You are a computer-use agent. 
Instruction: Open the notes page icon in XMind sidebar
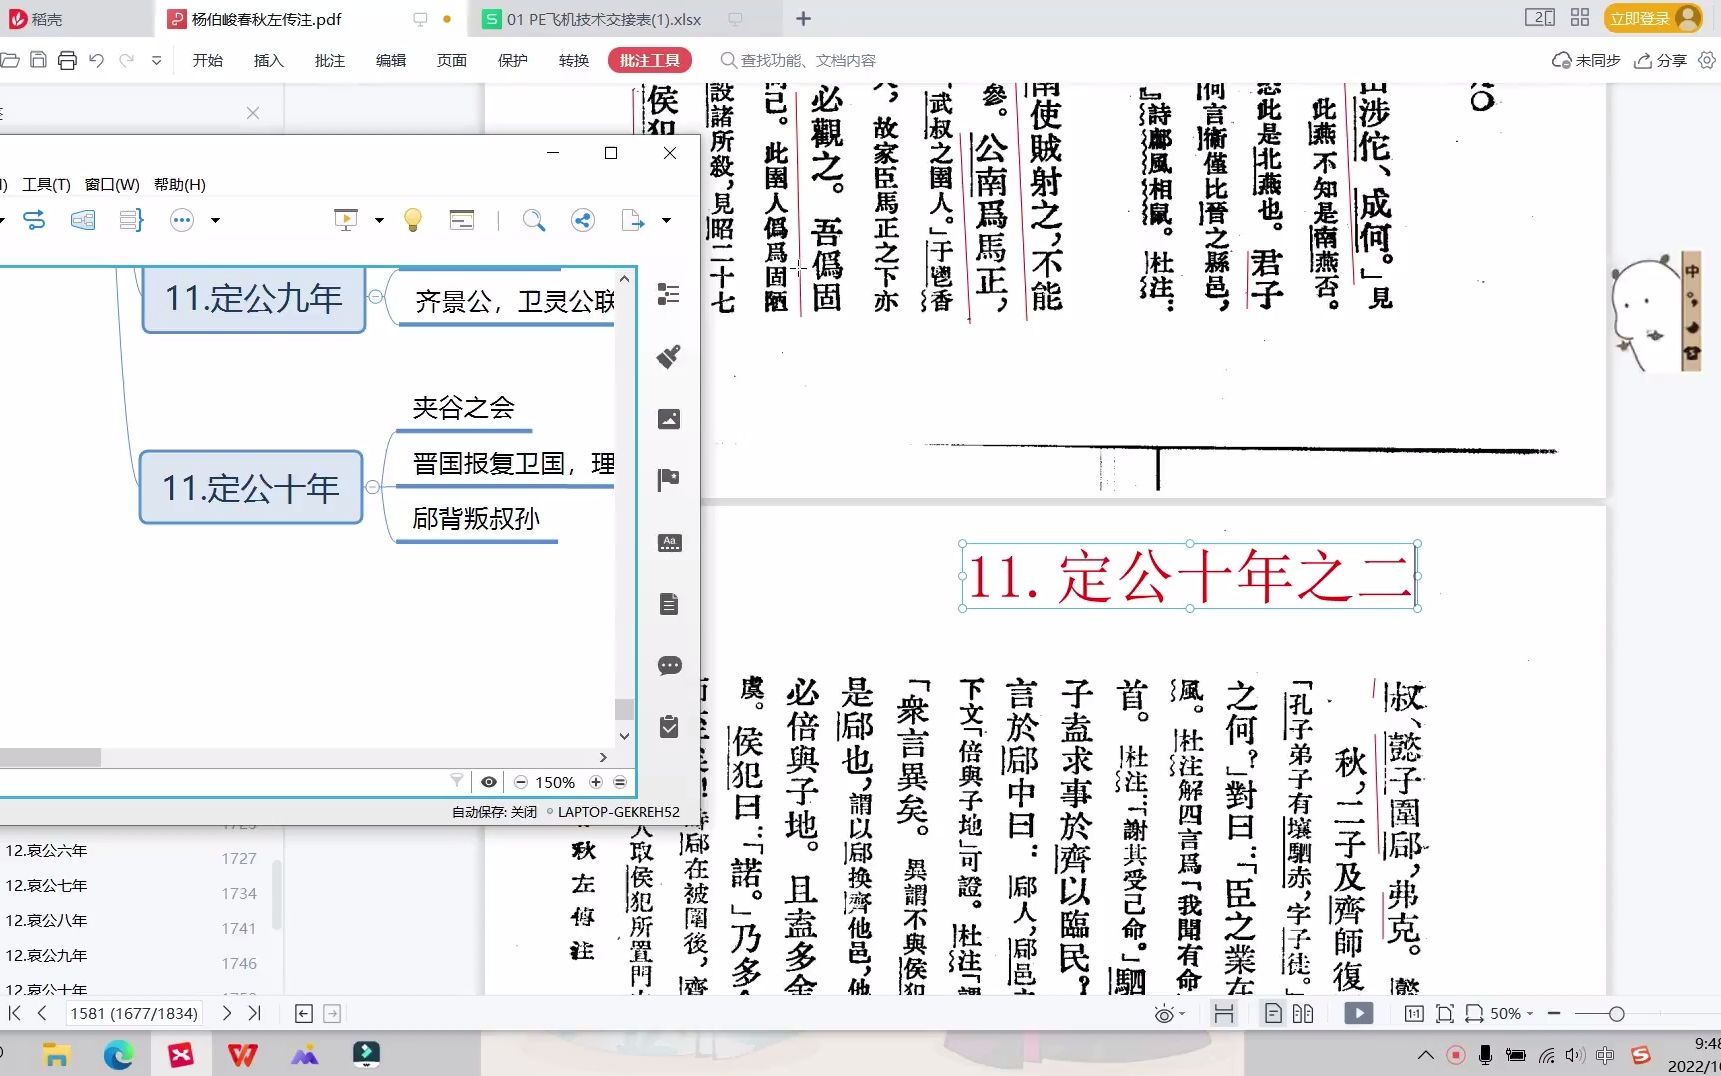[669, 604]
